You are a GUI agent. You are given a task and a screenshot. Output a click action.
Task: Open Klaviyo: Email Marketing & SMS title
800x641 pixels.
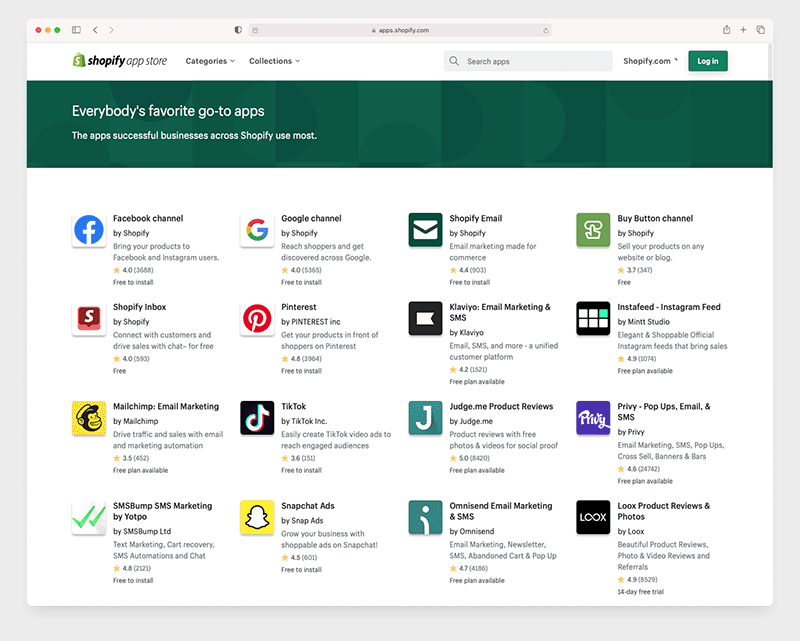click(x=500, y=312)
